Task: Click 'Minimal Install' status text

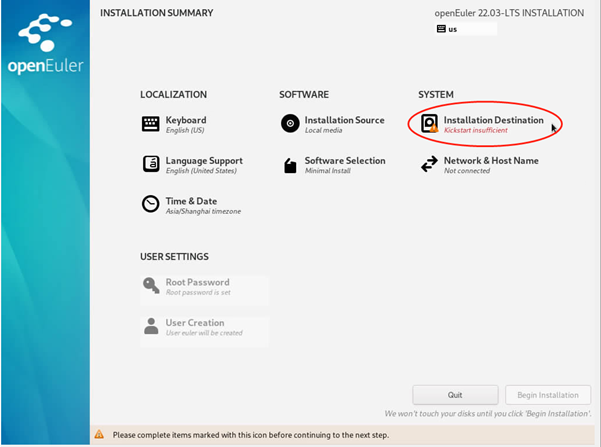Action: [328, 171]
